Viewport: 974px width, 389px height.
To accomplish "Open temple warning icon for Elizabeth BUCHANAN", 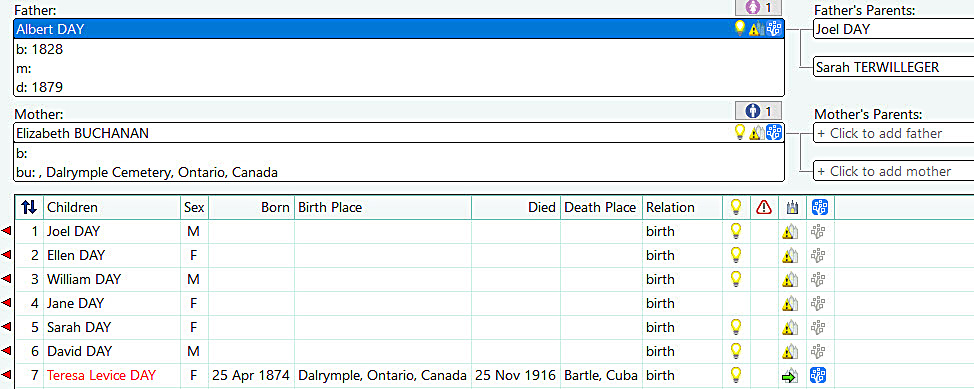I will coord(755,132).
